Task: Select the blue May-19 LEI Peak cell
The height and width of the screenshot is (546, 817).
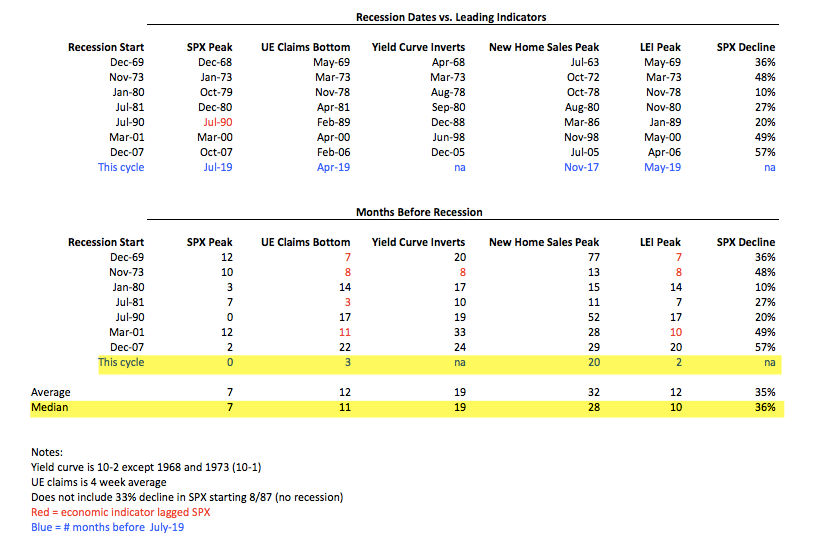Action: click(x=662, y=167)
